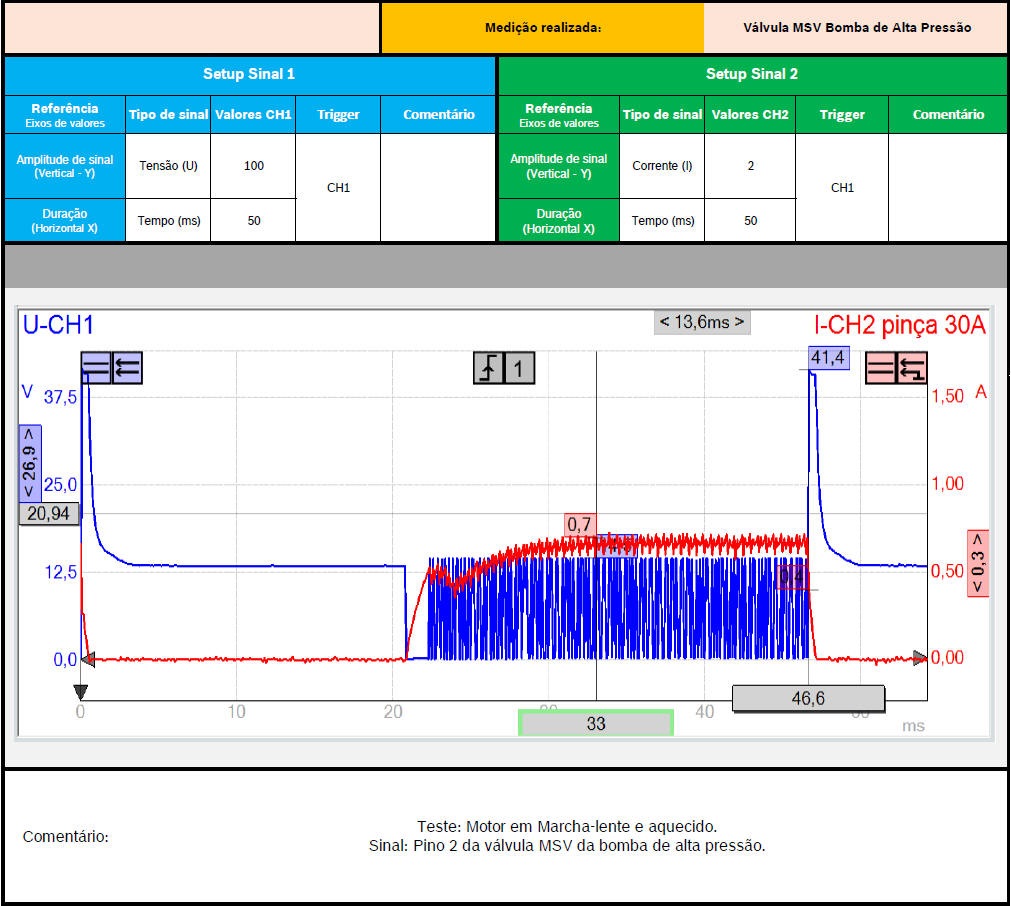The height and width of the screenshot is (906, 1011).
Task: Click the left zero-level triangle marker
Action: [88, 659]
